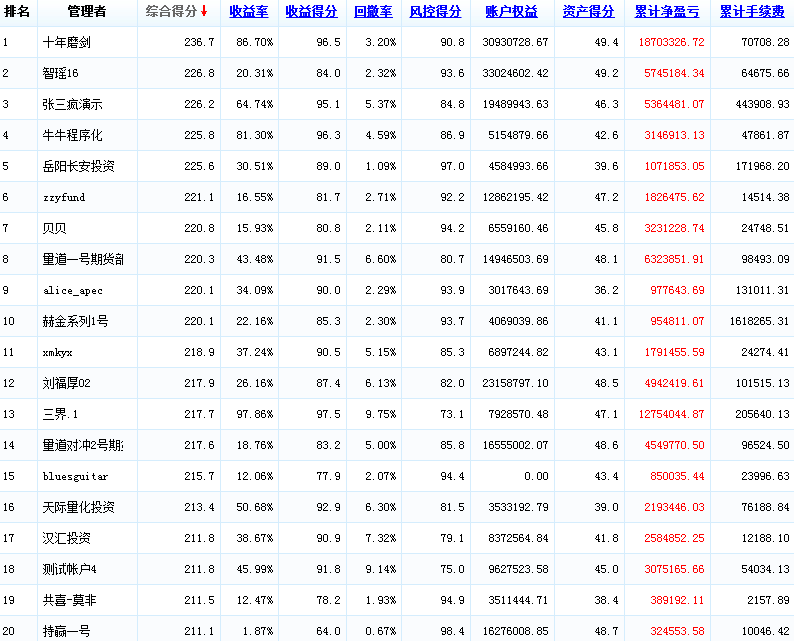
Task: Sort the table by 收益率 column
Action: (x=249, y=12)
